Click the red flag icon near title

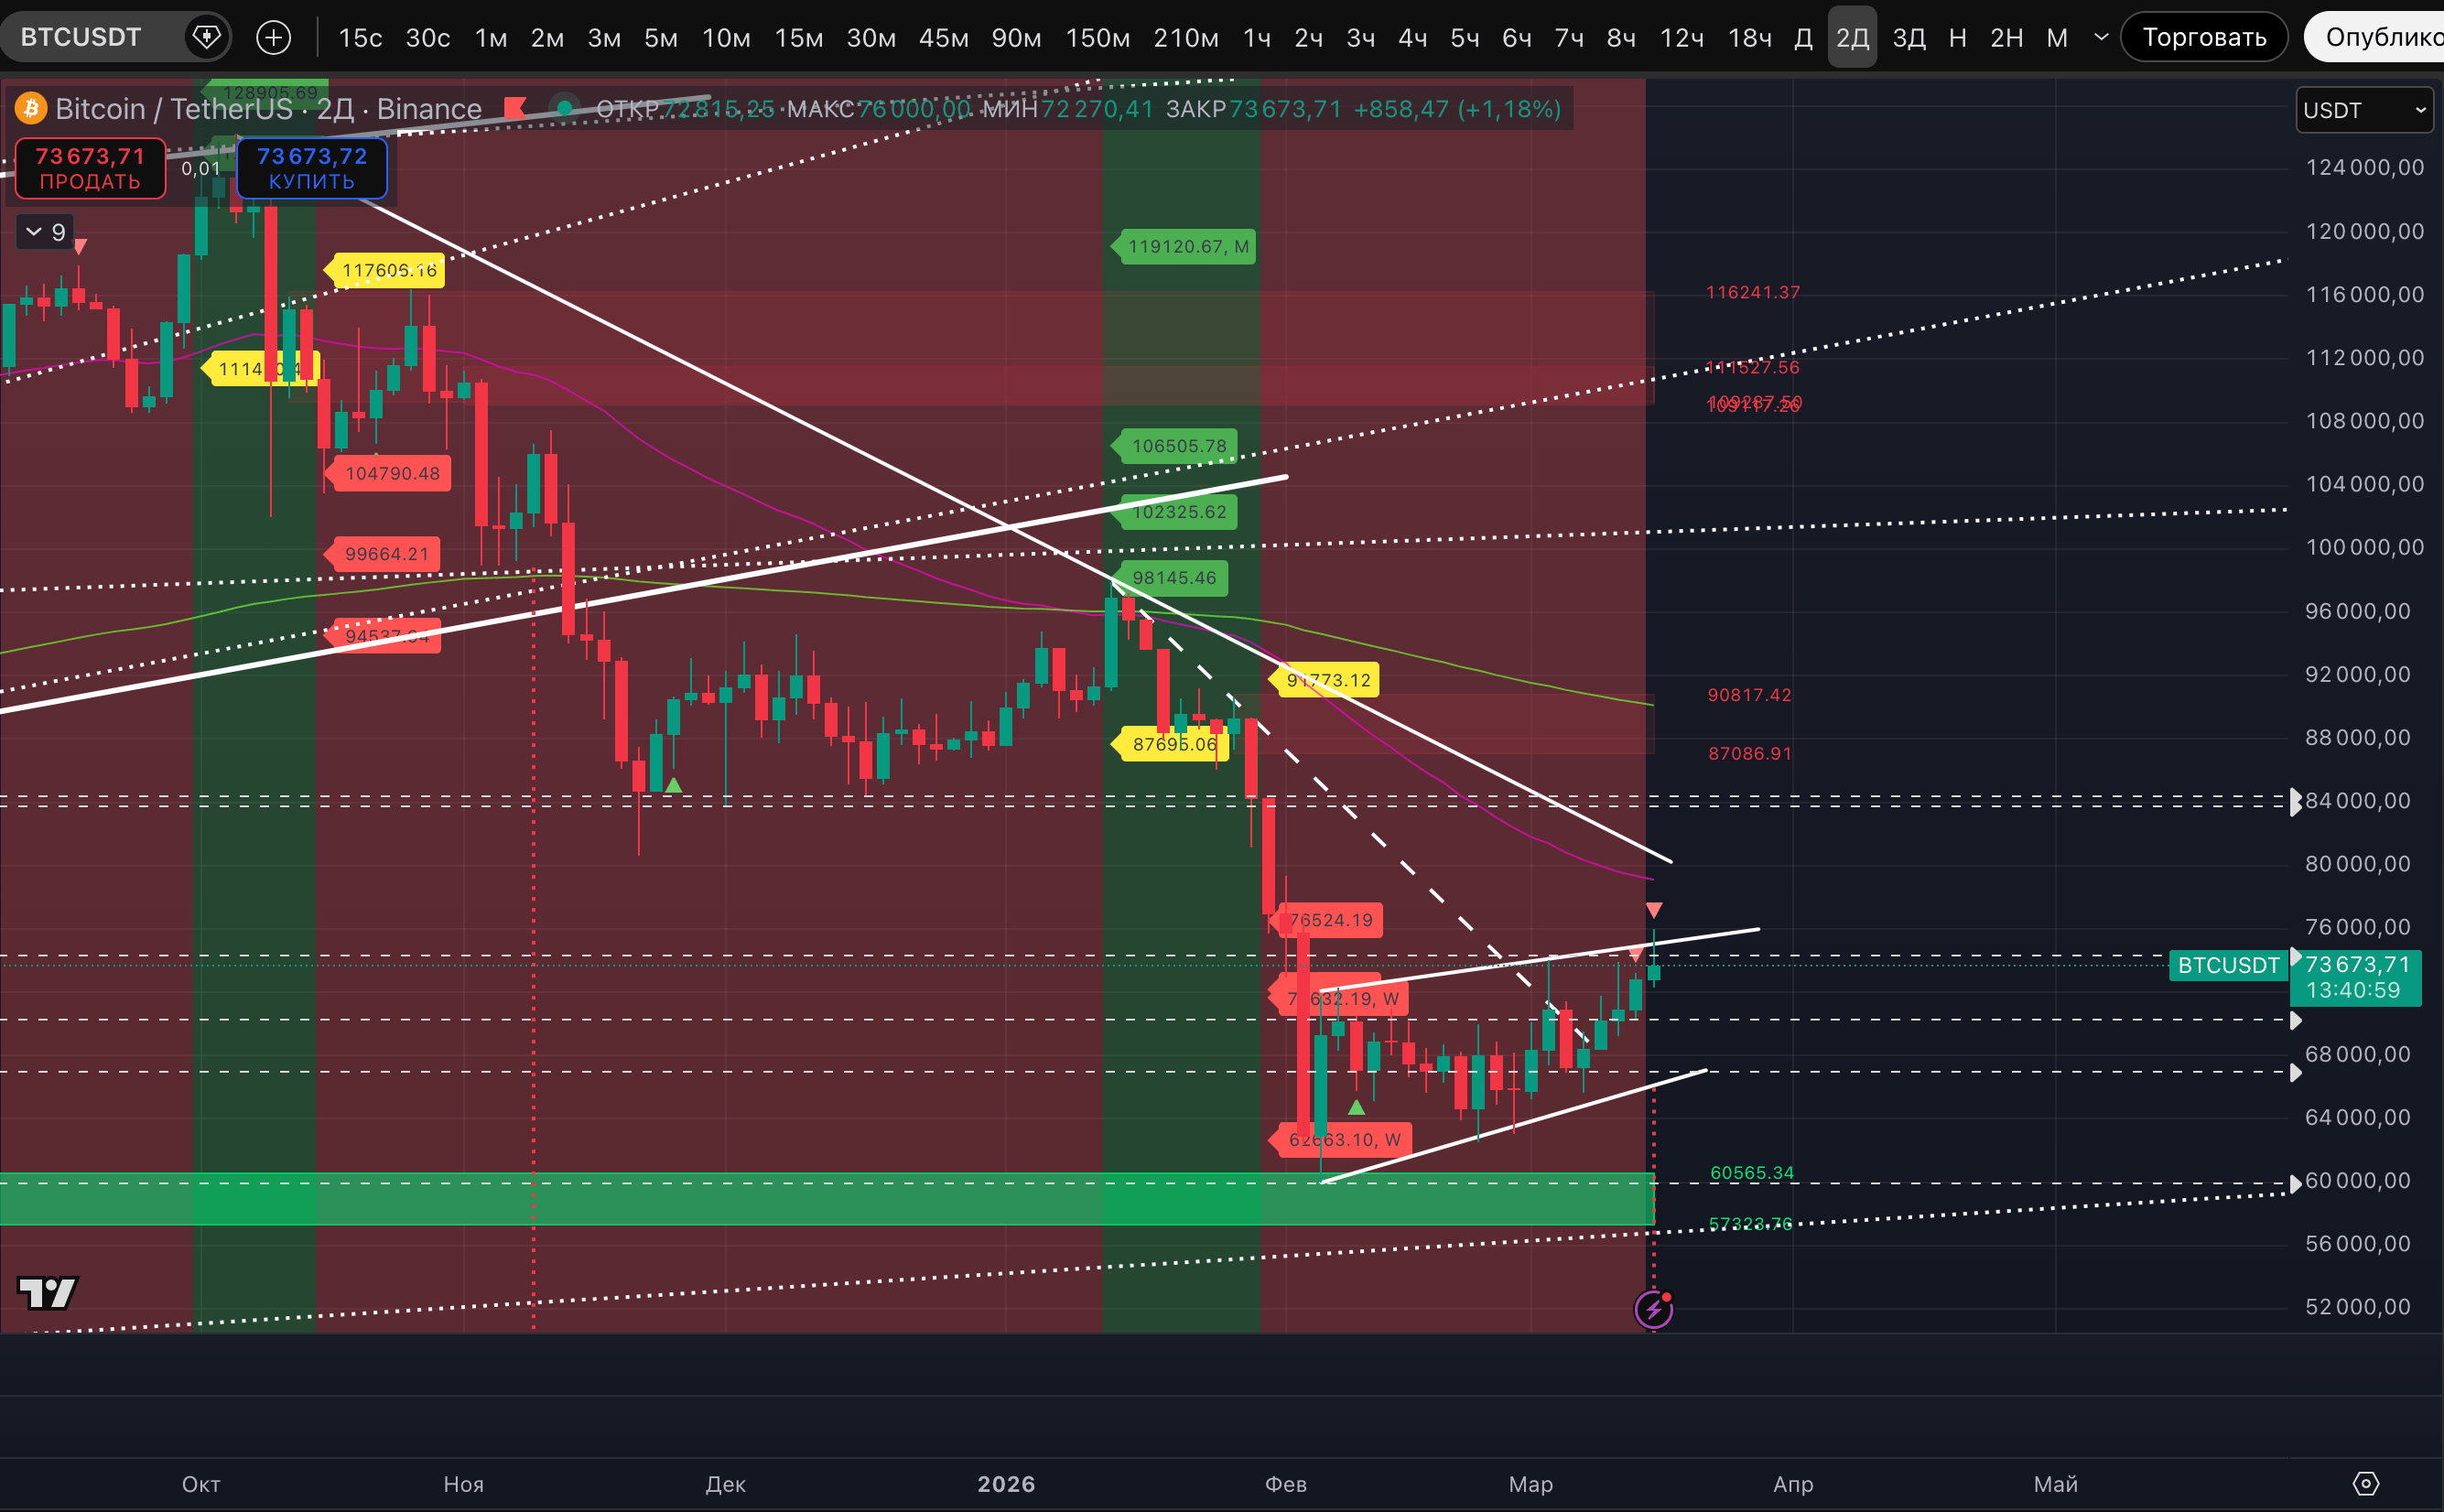pyautogui.click(x=516, y=108)
